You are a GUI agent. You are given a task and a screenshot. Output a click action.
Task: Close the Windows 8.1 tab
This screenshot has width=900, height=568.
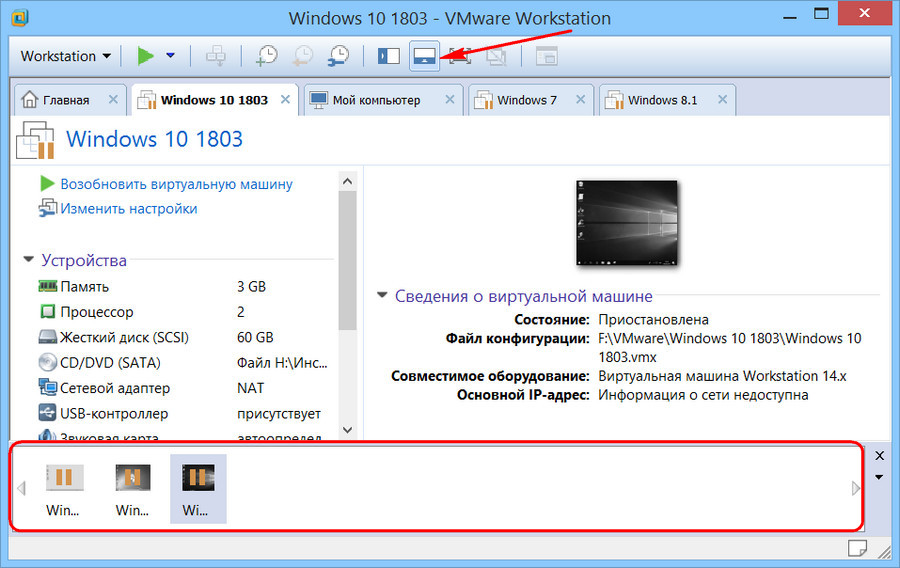[722, 100]
